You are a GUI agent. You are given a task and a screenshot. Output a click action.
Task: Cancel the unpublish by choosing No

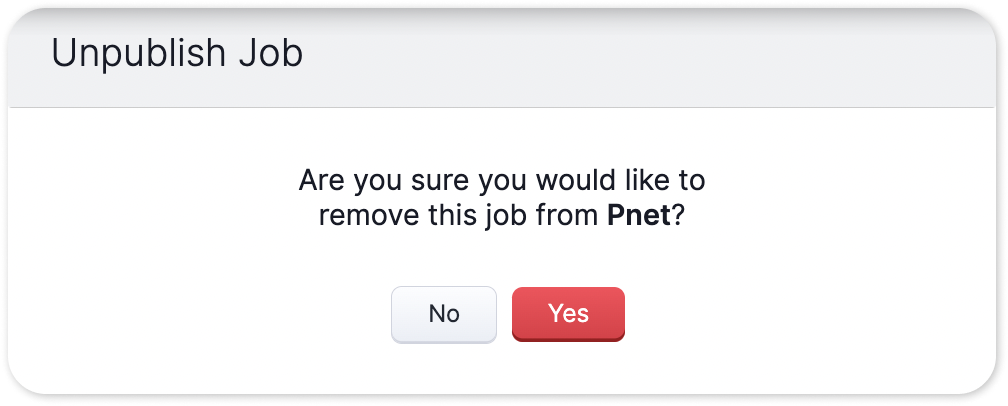tap(444, 314)
